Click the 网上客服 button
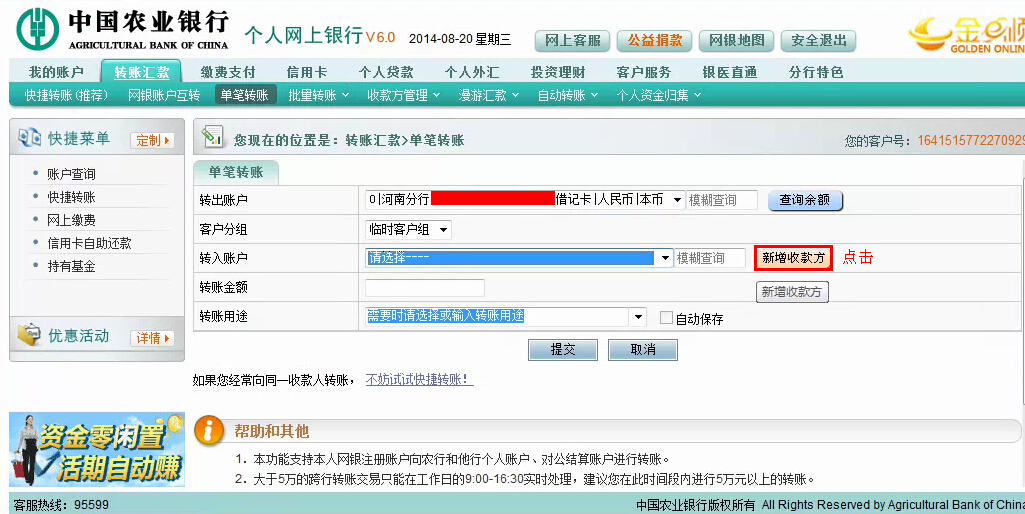 [573, 41]
